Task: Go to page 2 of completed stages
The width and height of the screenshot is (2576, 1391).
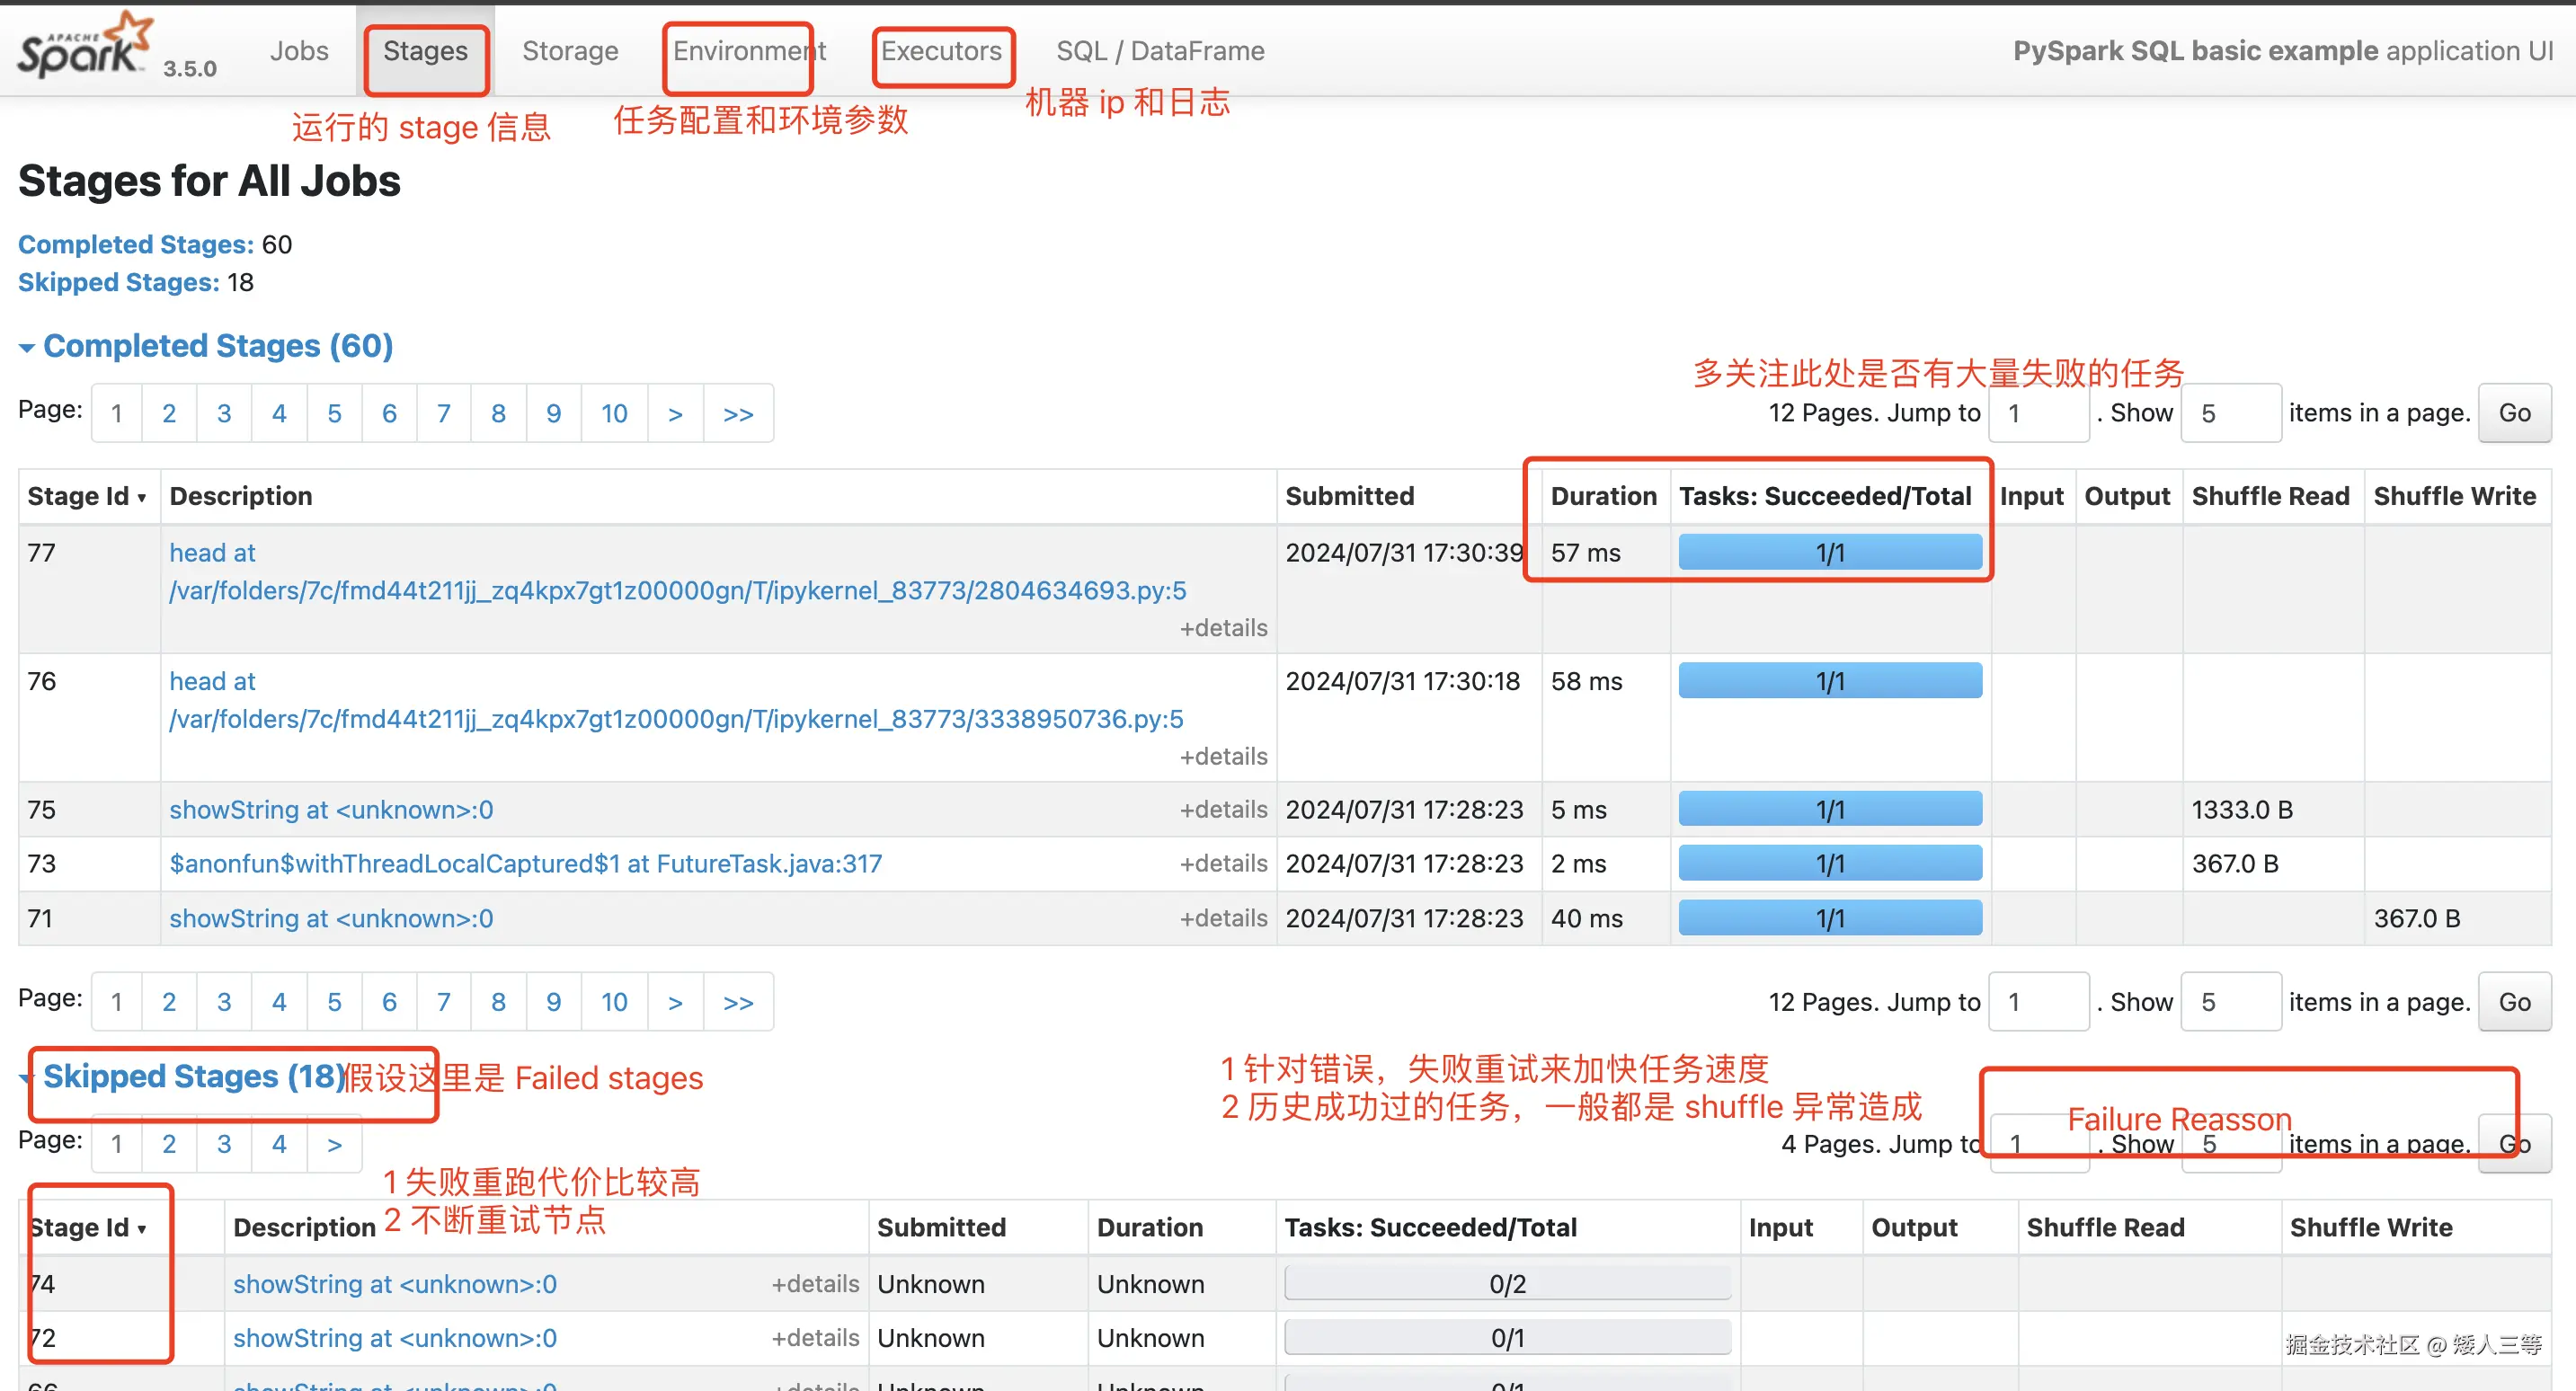Action: click(x=169, y=413)
